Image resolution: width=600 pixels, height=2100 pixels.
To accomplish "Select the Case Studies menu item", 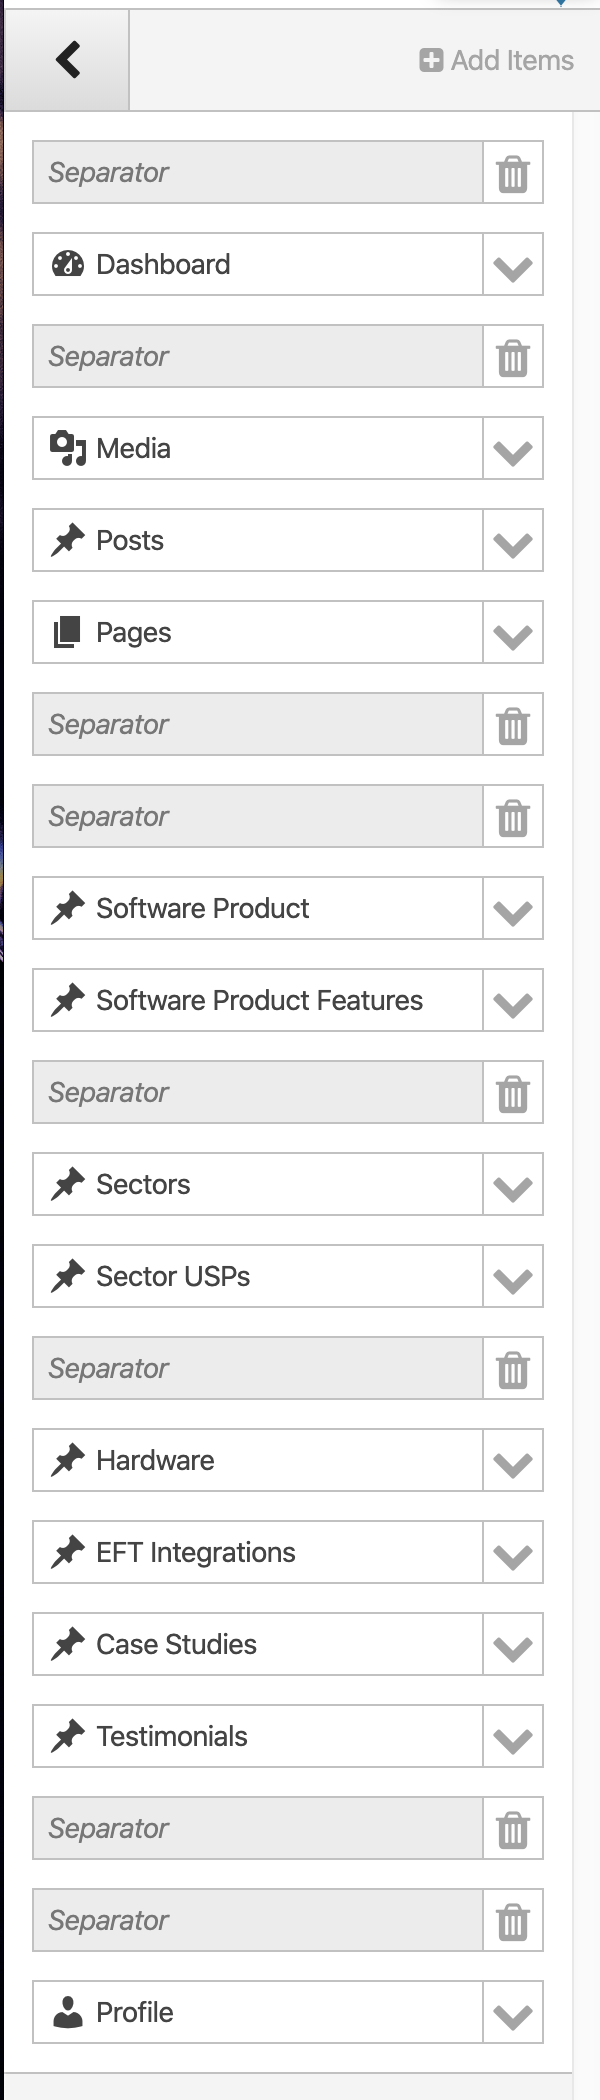I will tap(176, 1644).
